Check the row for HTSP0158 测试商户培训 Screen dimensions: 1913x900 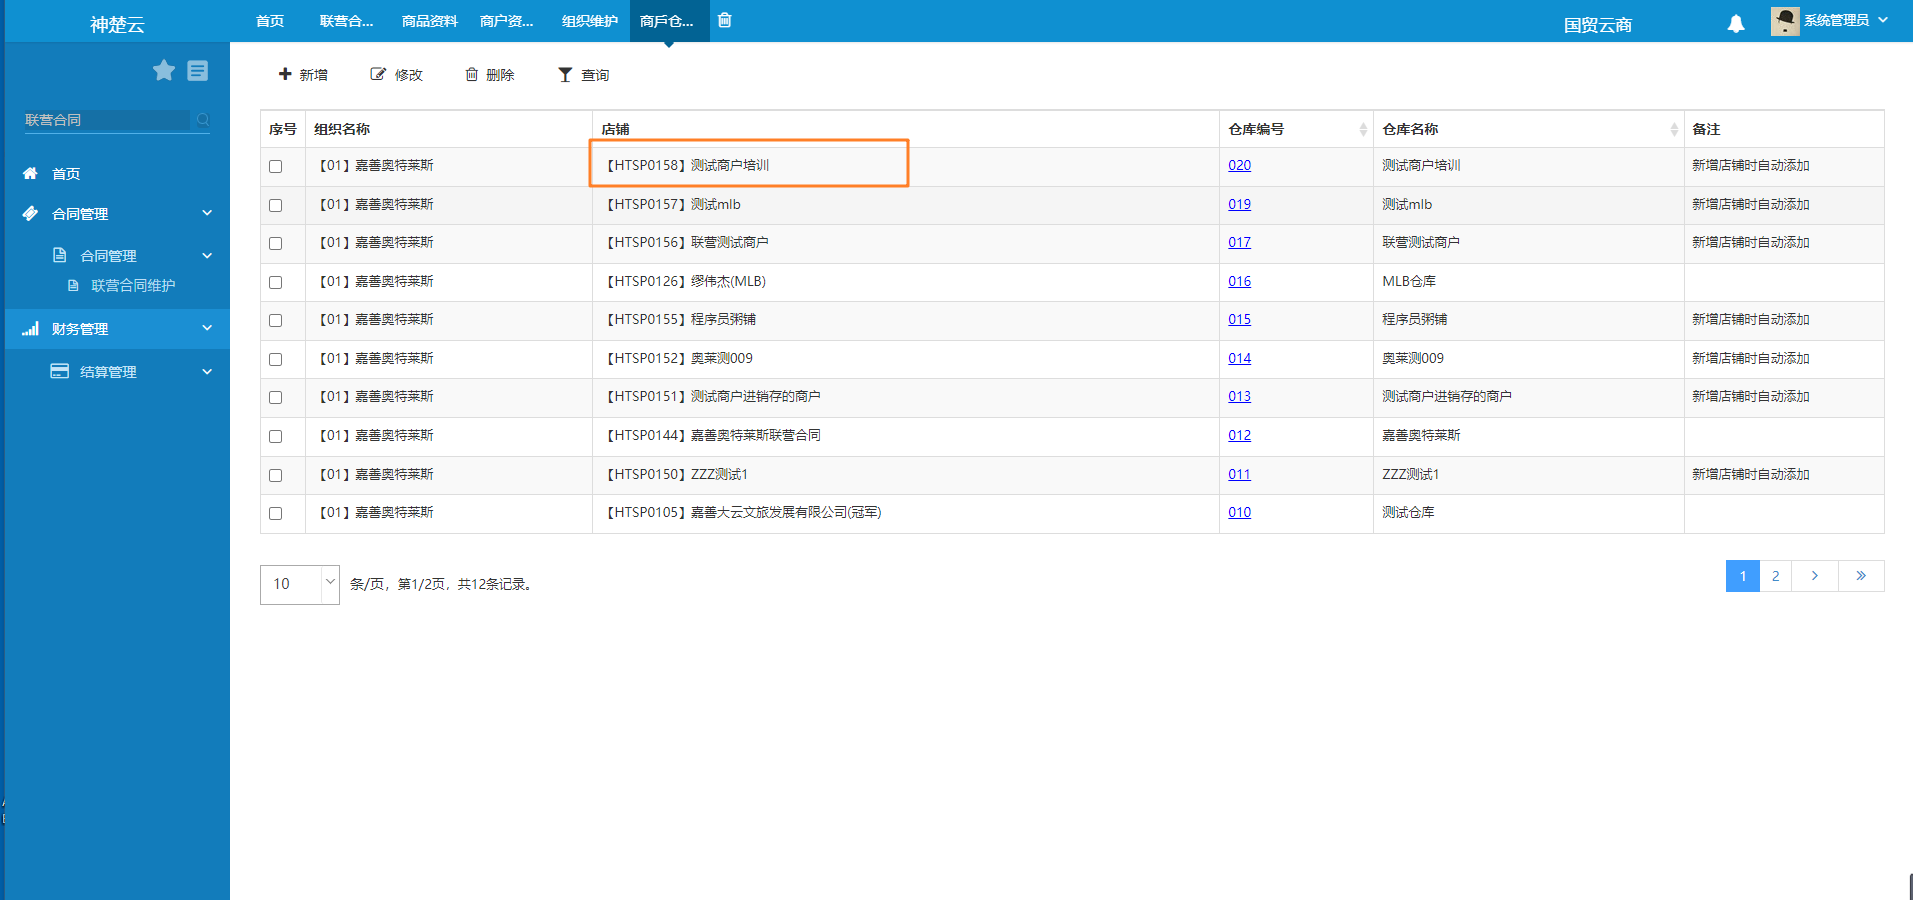click(276, 166)
